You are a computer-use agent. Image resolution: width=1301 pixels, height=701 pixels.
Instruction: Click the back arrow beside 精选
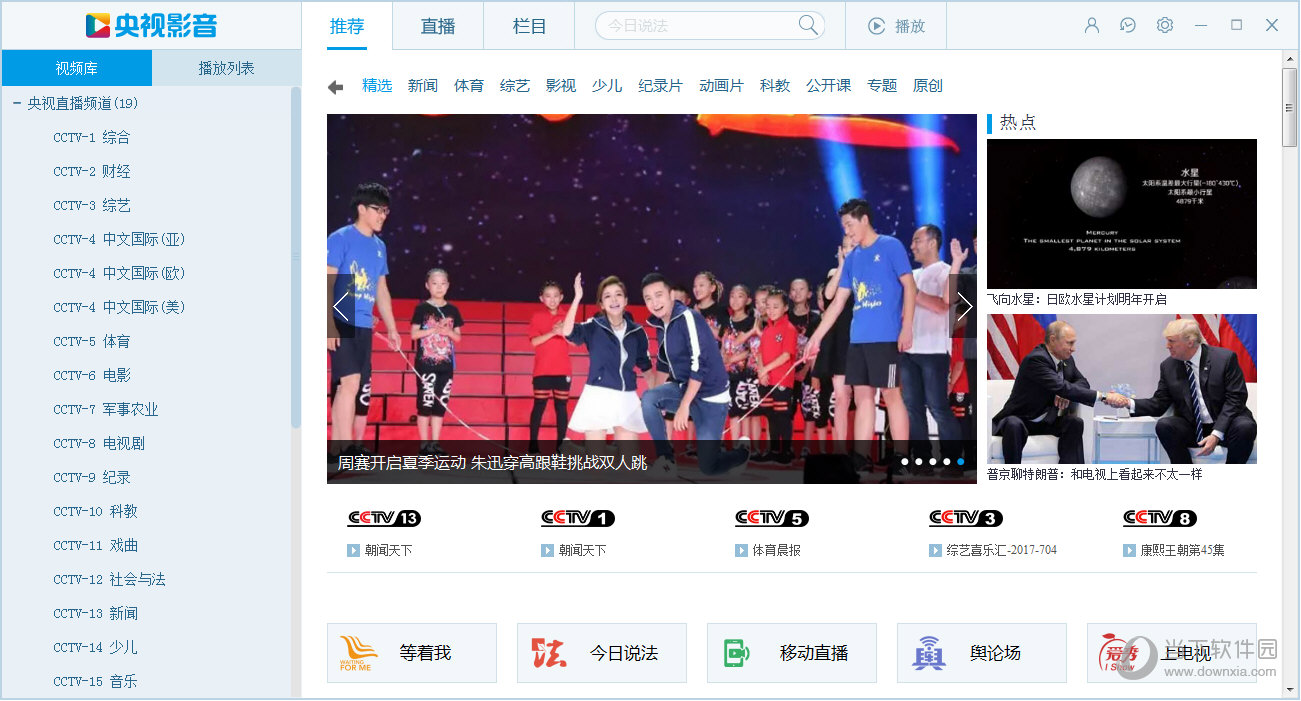336,87
